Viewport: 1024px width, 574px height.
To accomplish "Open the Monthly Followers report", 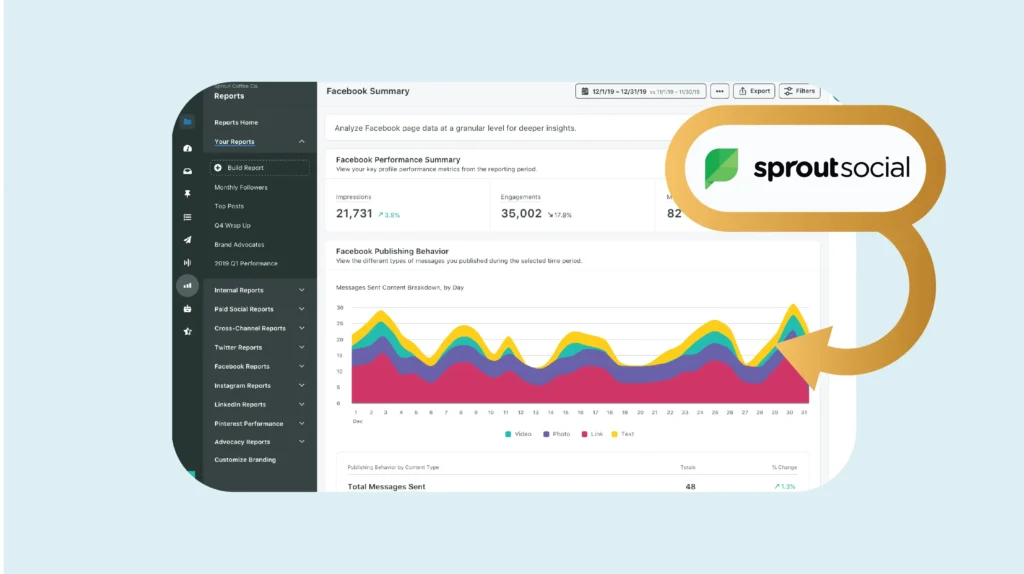I will 241,188.
